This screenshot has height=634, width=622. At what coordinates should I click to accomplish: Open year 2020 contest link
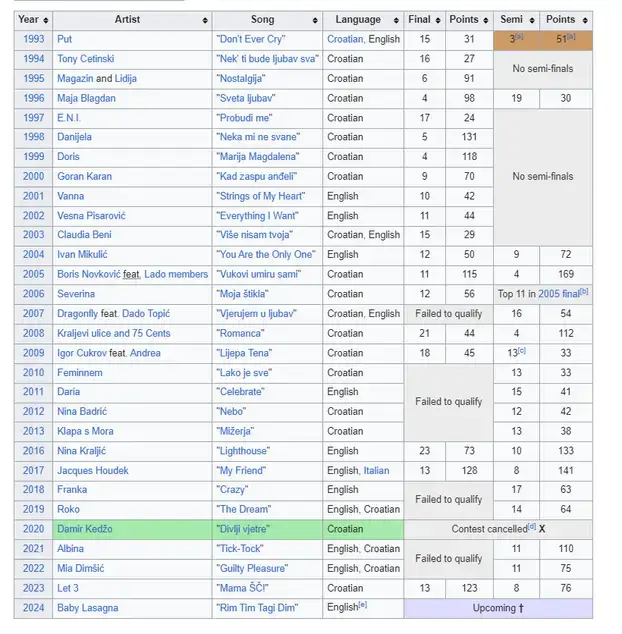click(x=33, y=529)
